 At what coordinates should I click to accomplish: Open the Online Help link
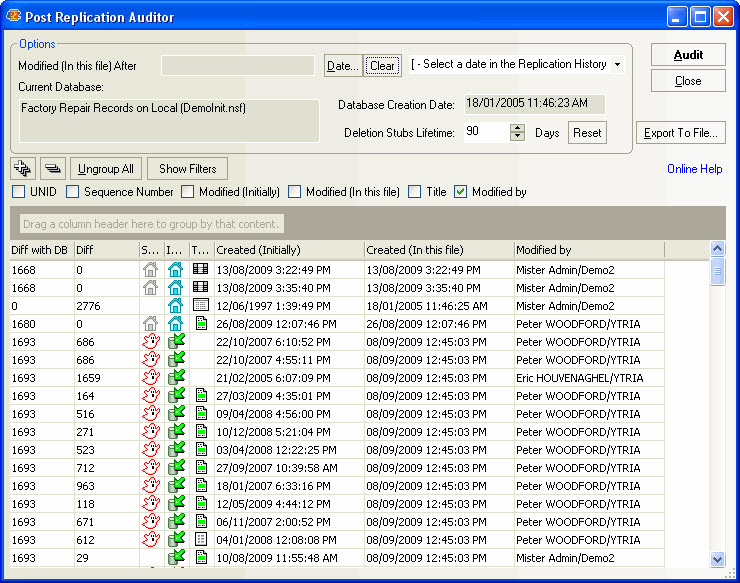pyautogui.click(x=694, y=169)
